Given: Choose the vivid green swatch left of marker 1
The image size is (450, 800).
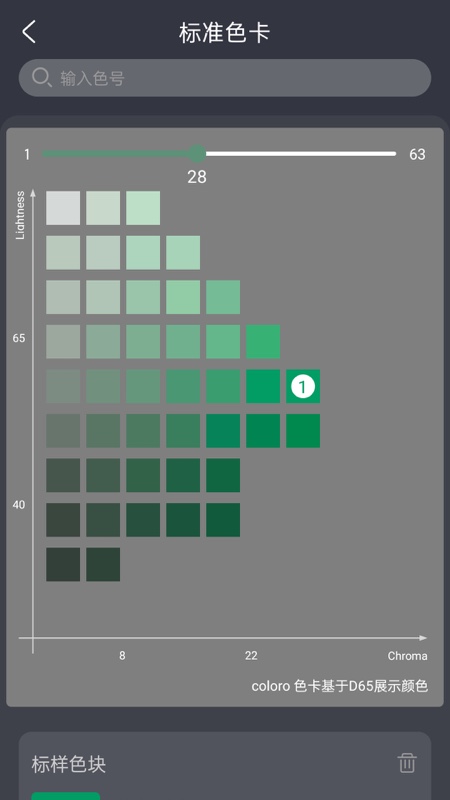Looking at the screenshot, I should click(x=263, y=387).
